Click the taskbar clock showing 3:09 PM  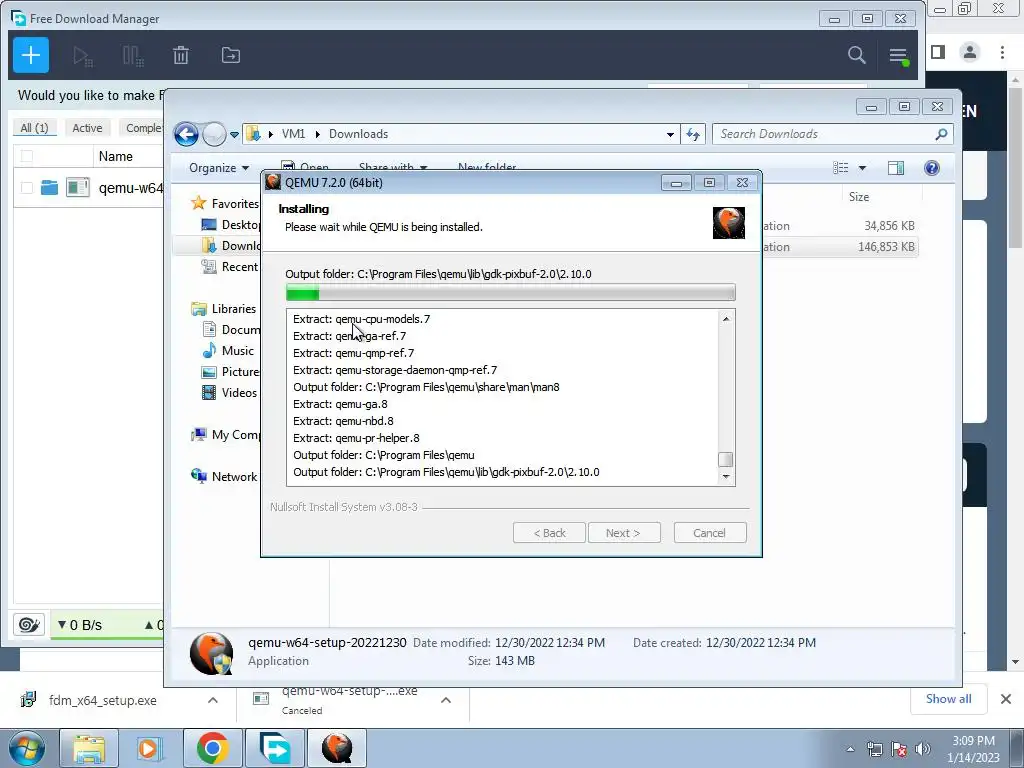(x=973, y=749)
